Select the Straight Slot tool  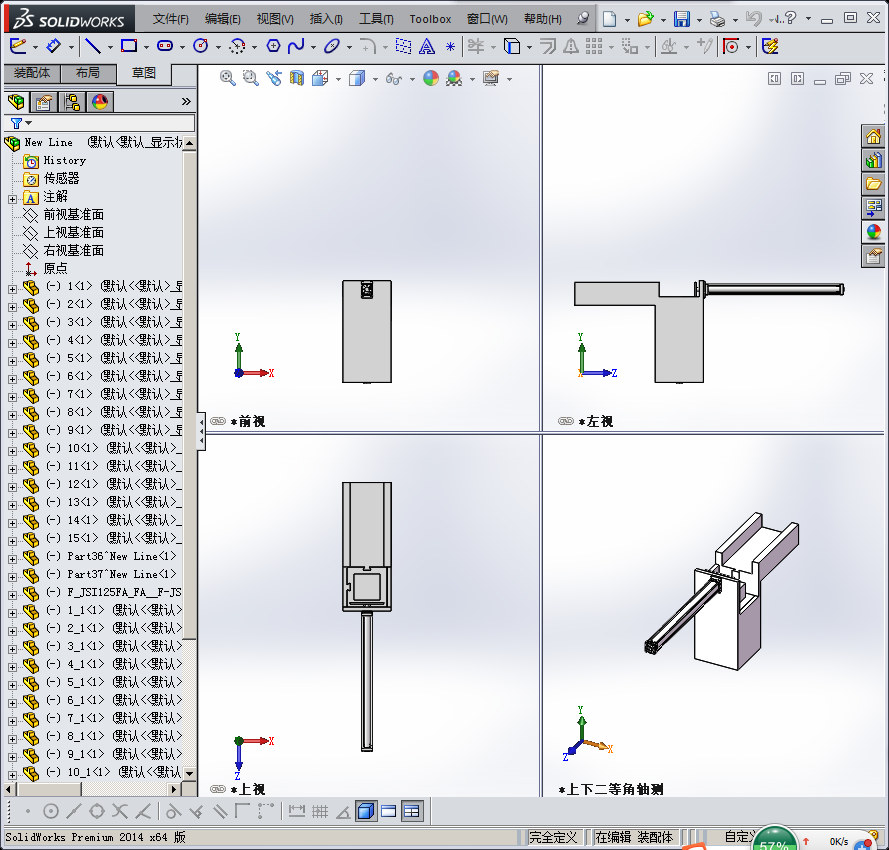point(165,46)
